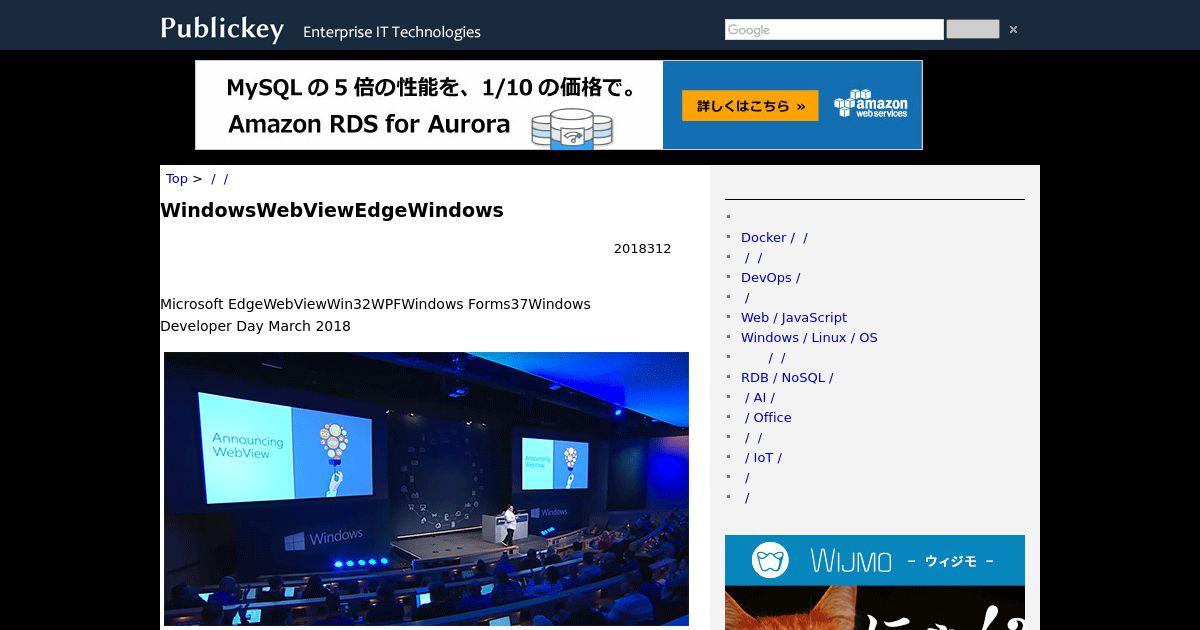This screenshot has width=1200, height=630.
Task: Click the gray search submit button
Action: (972, 29)
